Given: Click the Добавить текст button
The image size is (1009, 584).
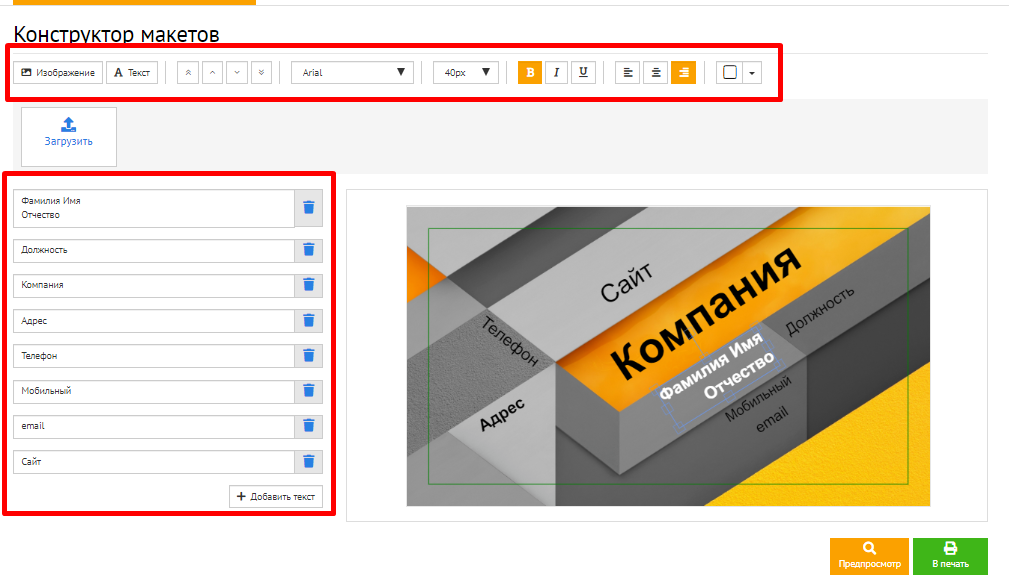Looking at the screenshot, I should 276,496.
